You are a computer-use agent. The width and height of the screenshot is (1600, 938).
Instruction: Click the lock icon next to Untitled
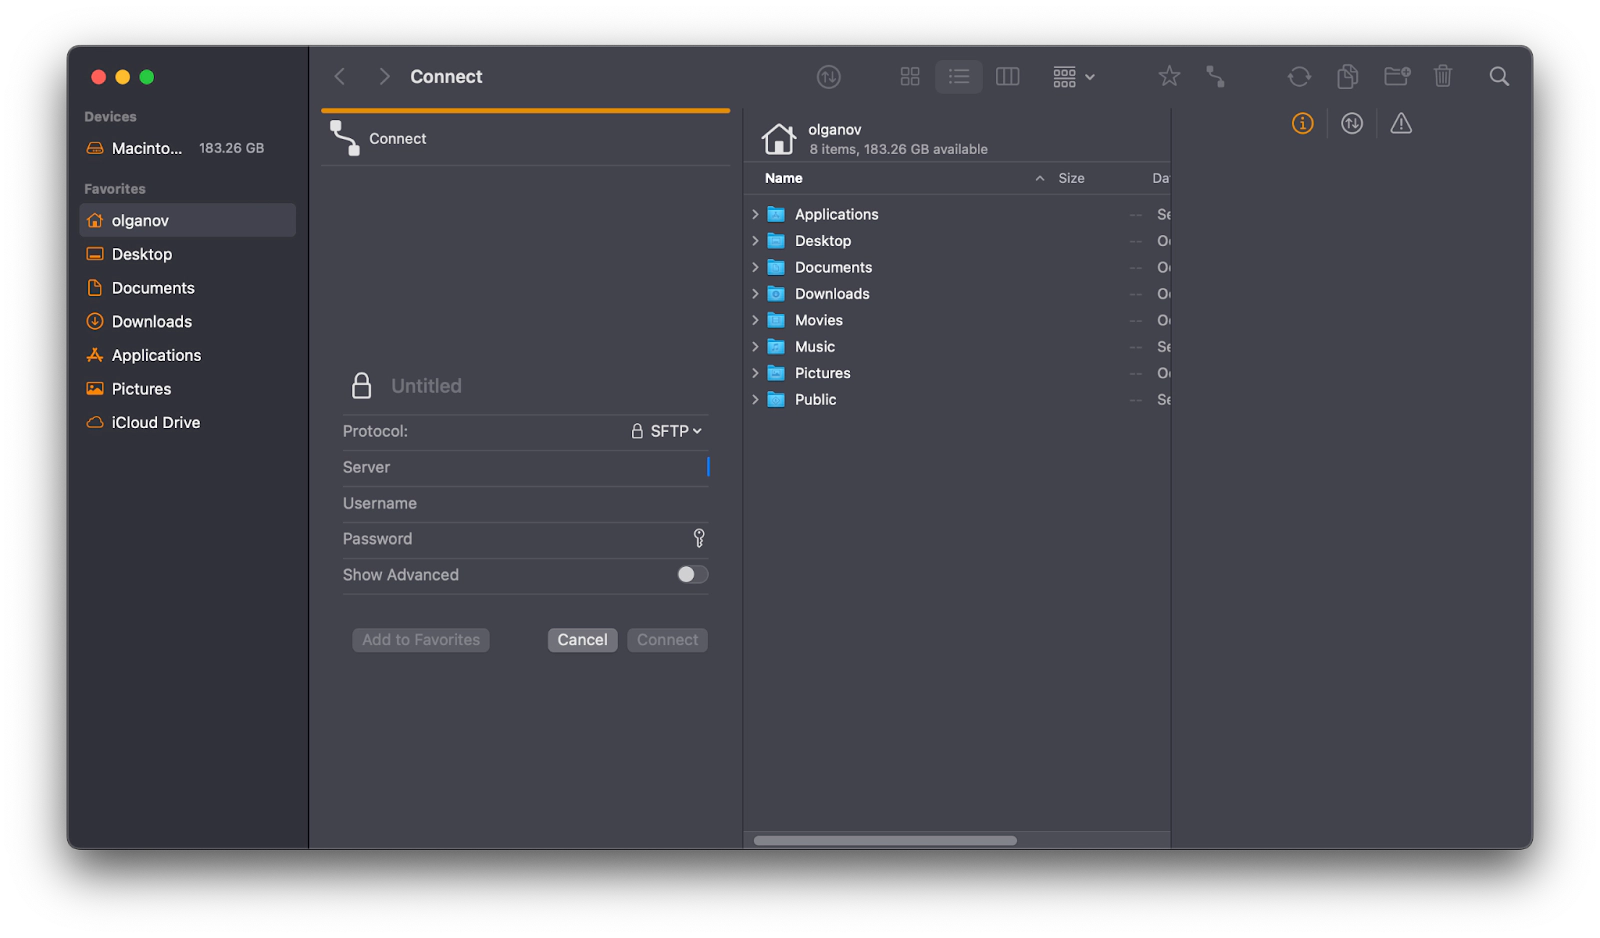[x=362, y=386]
